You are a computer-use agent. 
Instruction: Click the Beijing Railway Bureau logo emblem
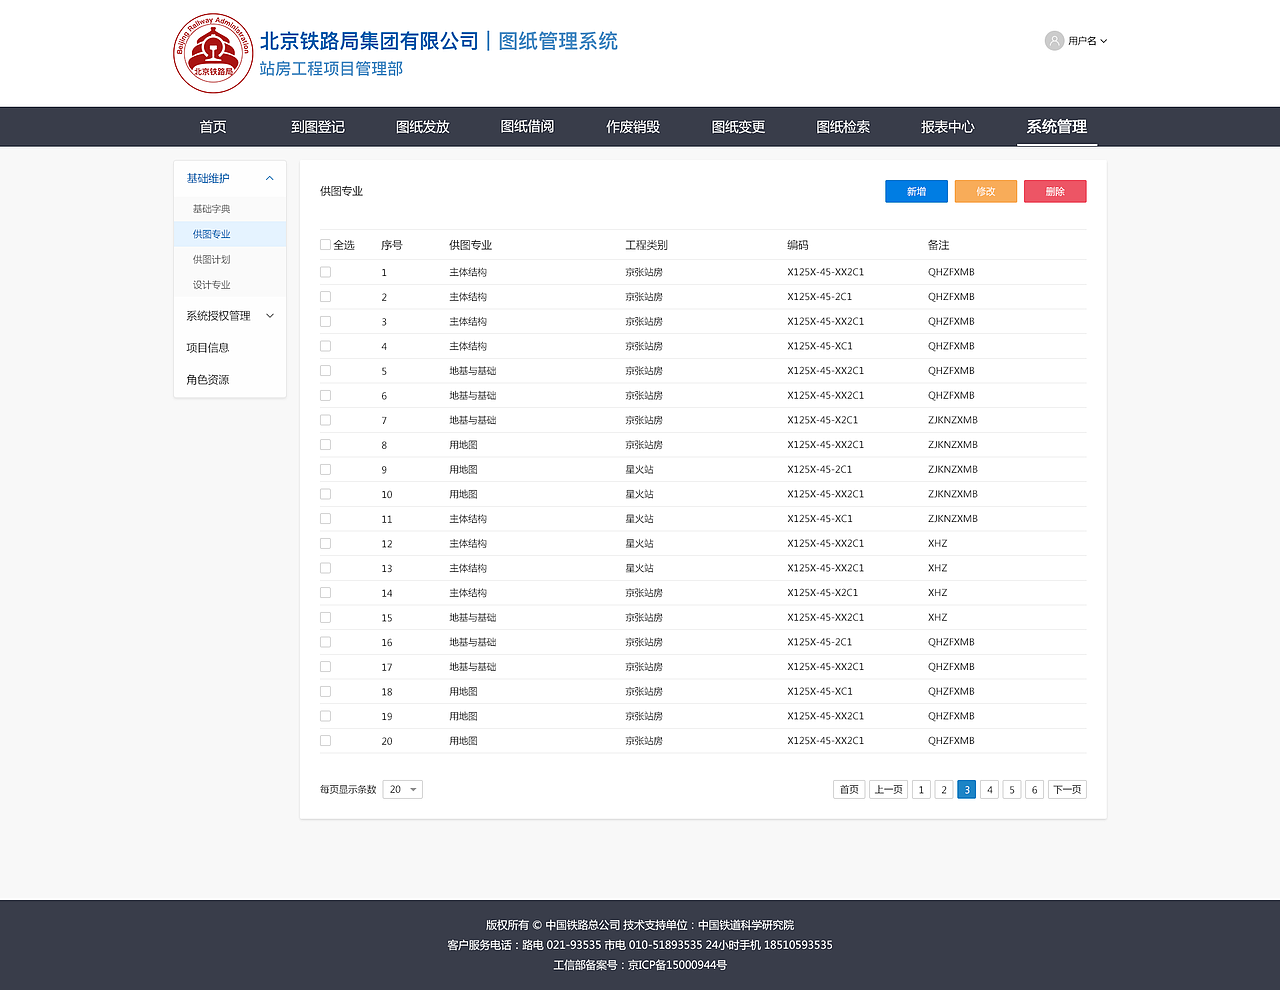tap(212, 53)
